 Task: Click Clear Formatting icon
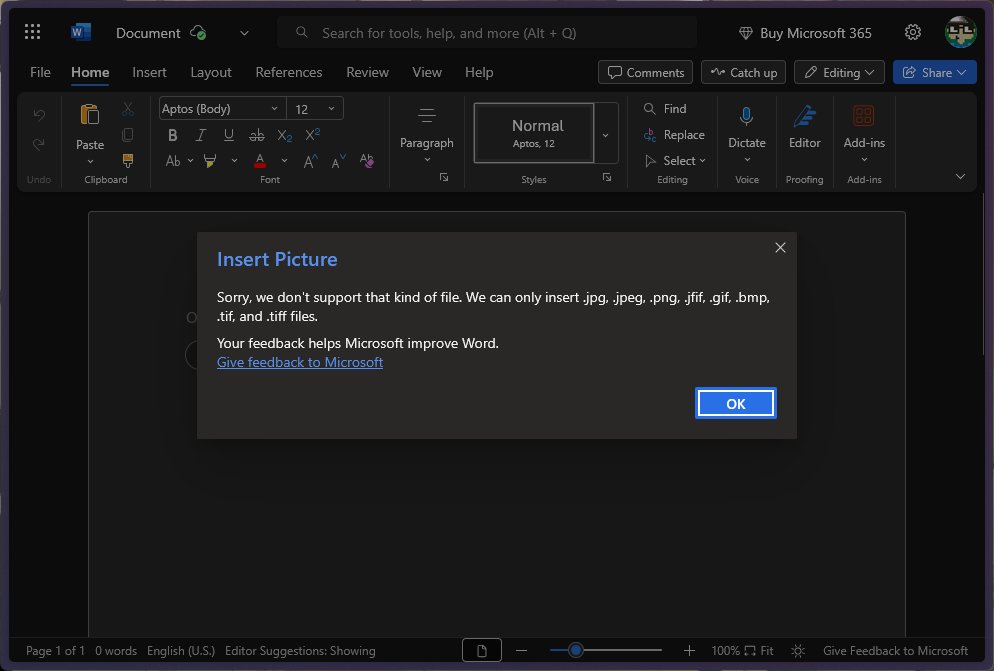[366, 161]
